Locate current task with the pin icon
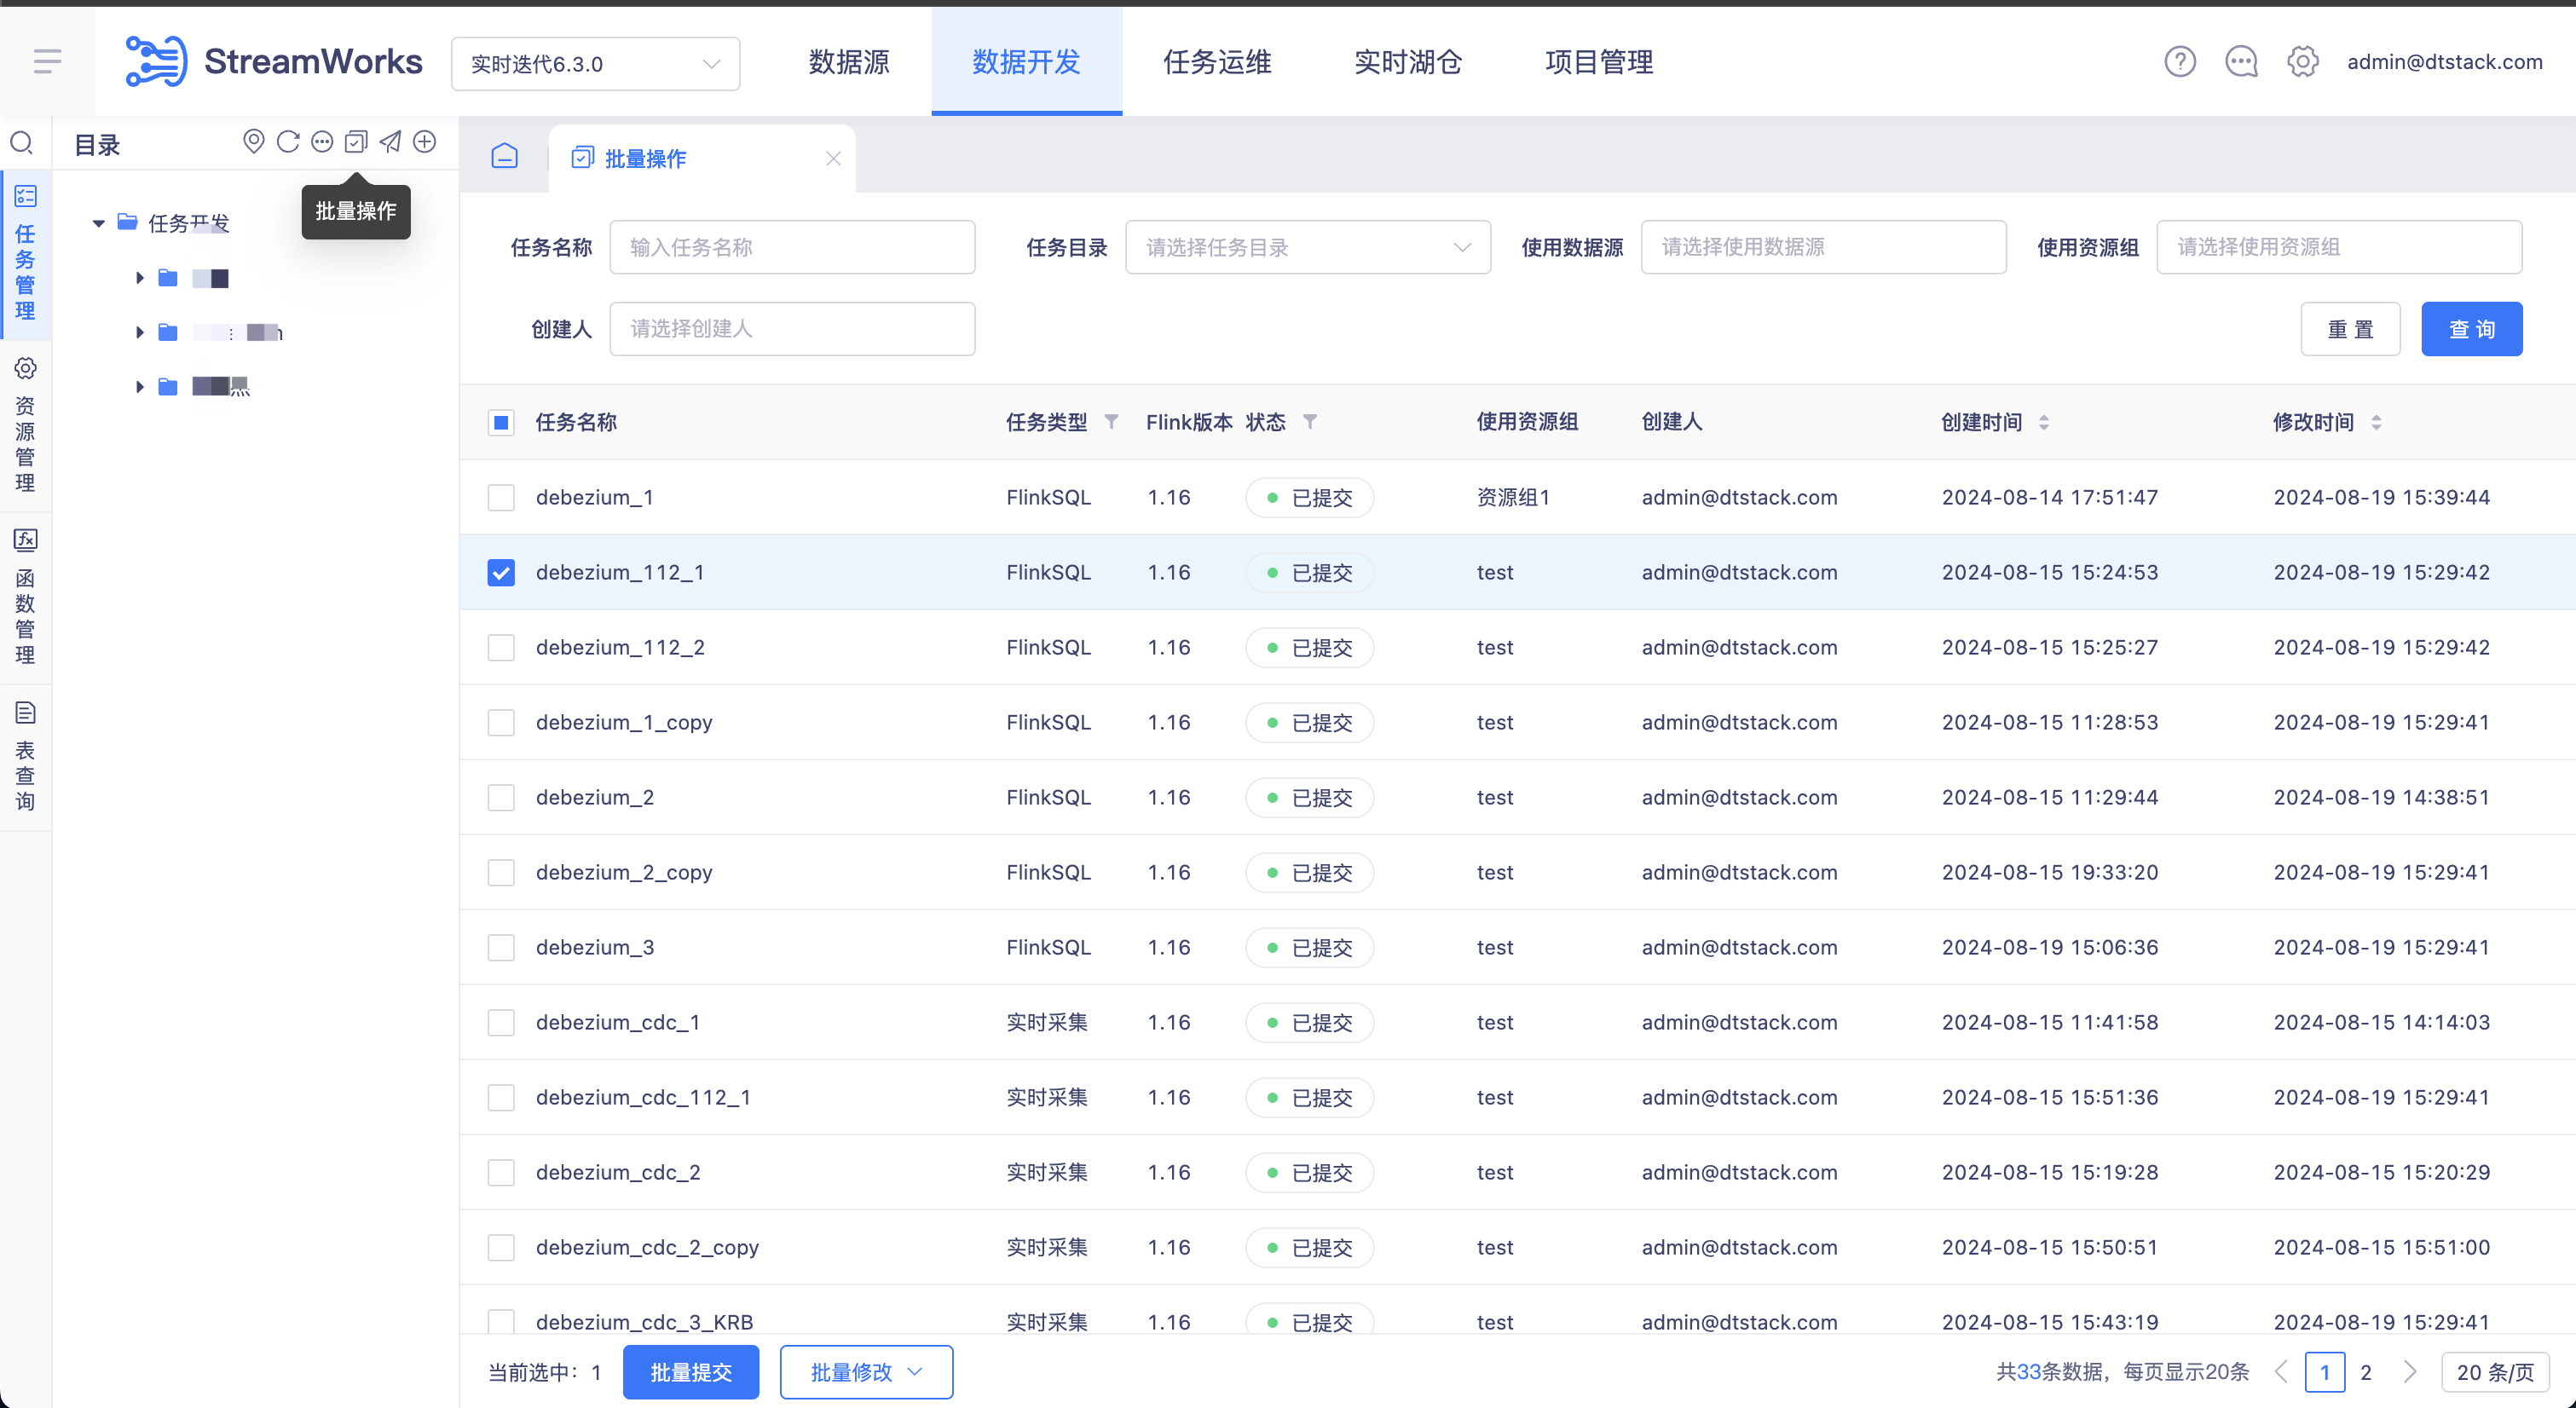The height and width of the screenshot is (1408, 2576). click(254, 142)
